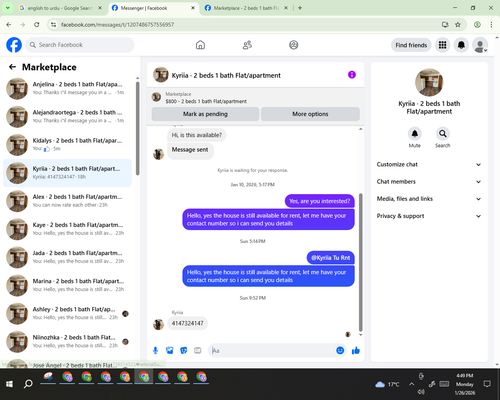500x400 pixels.
Task: Open the notifications bell in the header
Action: tap(461, 45)
